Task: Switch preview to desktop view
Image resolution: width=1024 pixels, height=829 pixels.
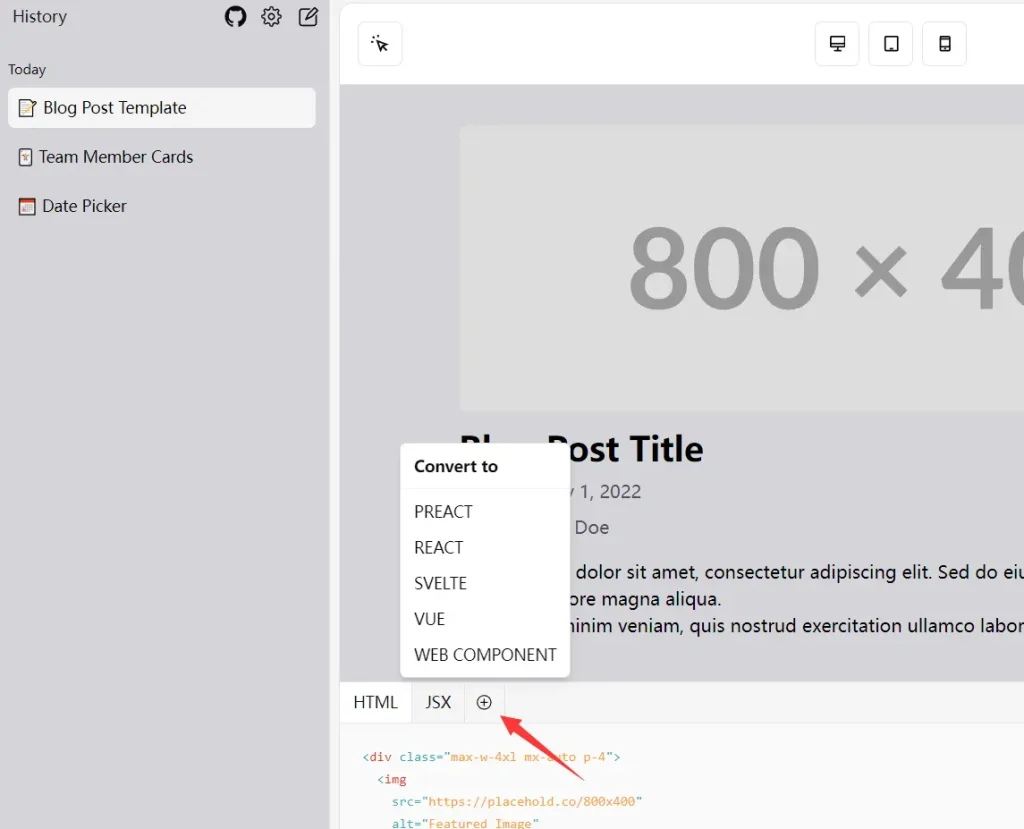Action: point(836,43)
